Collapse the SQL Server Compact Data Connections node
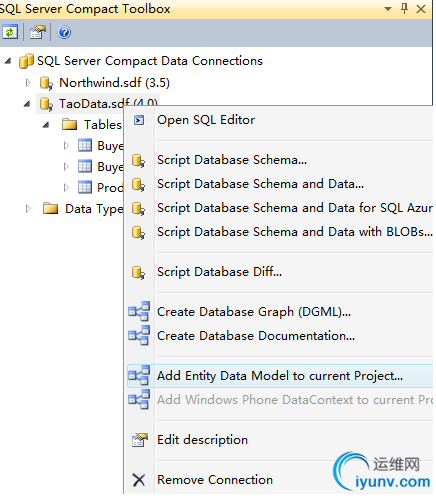Image resolution: width=436 pixels, height=498 pixels. coord(8,61)
